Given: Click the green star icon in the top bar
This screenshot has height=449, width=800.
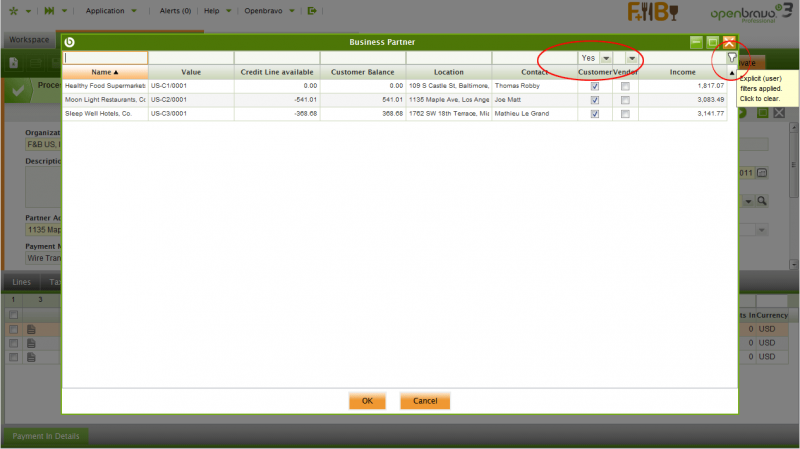Looking at the screenshot, I should coord(12,11).
